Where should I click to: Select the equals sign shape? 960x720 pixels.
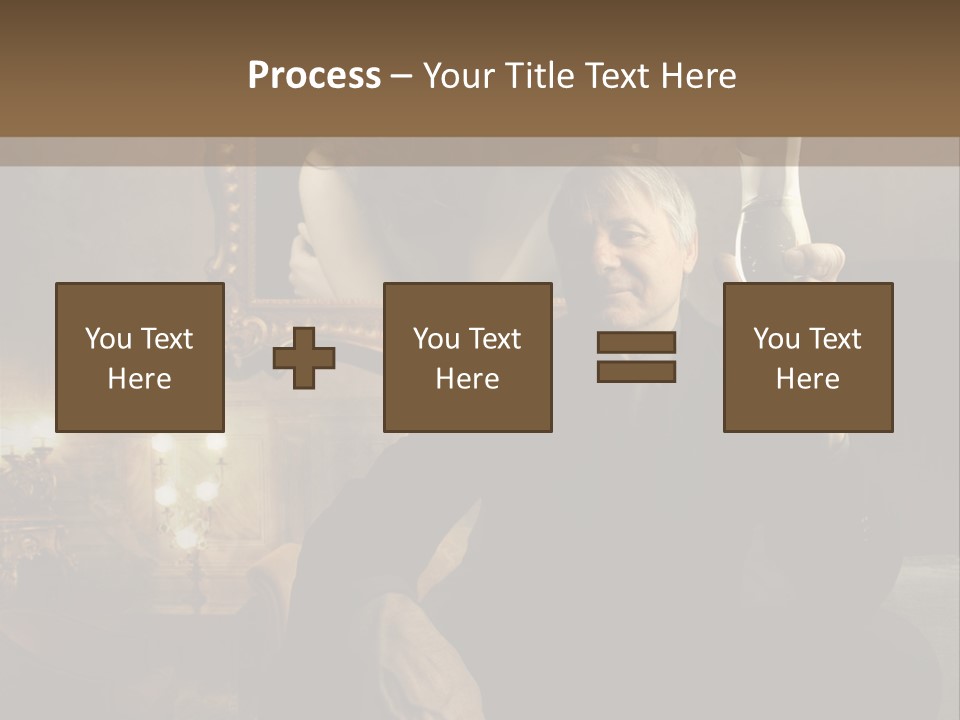[x=636, y=357]
